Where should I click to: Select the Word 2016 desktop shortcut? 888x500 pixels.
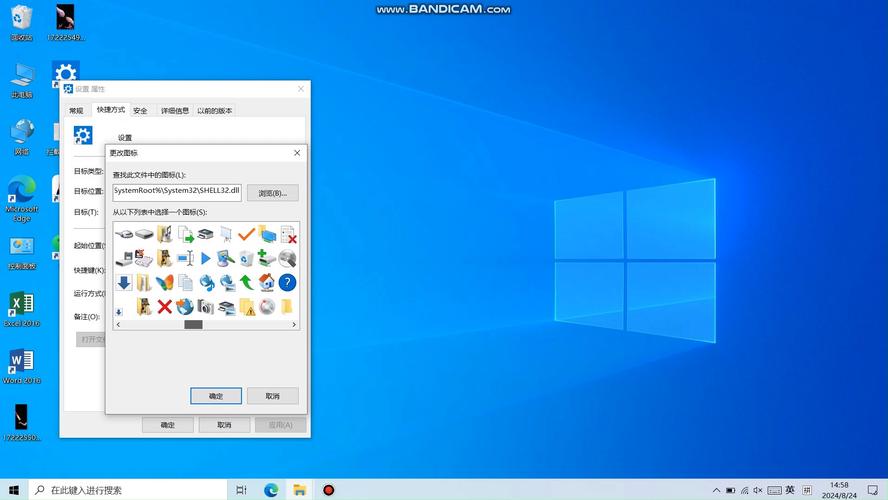(22, 366)
